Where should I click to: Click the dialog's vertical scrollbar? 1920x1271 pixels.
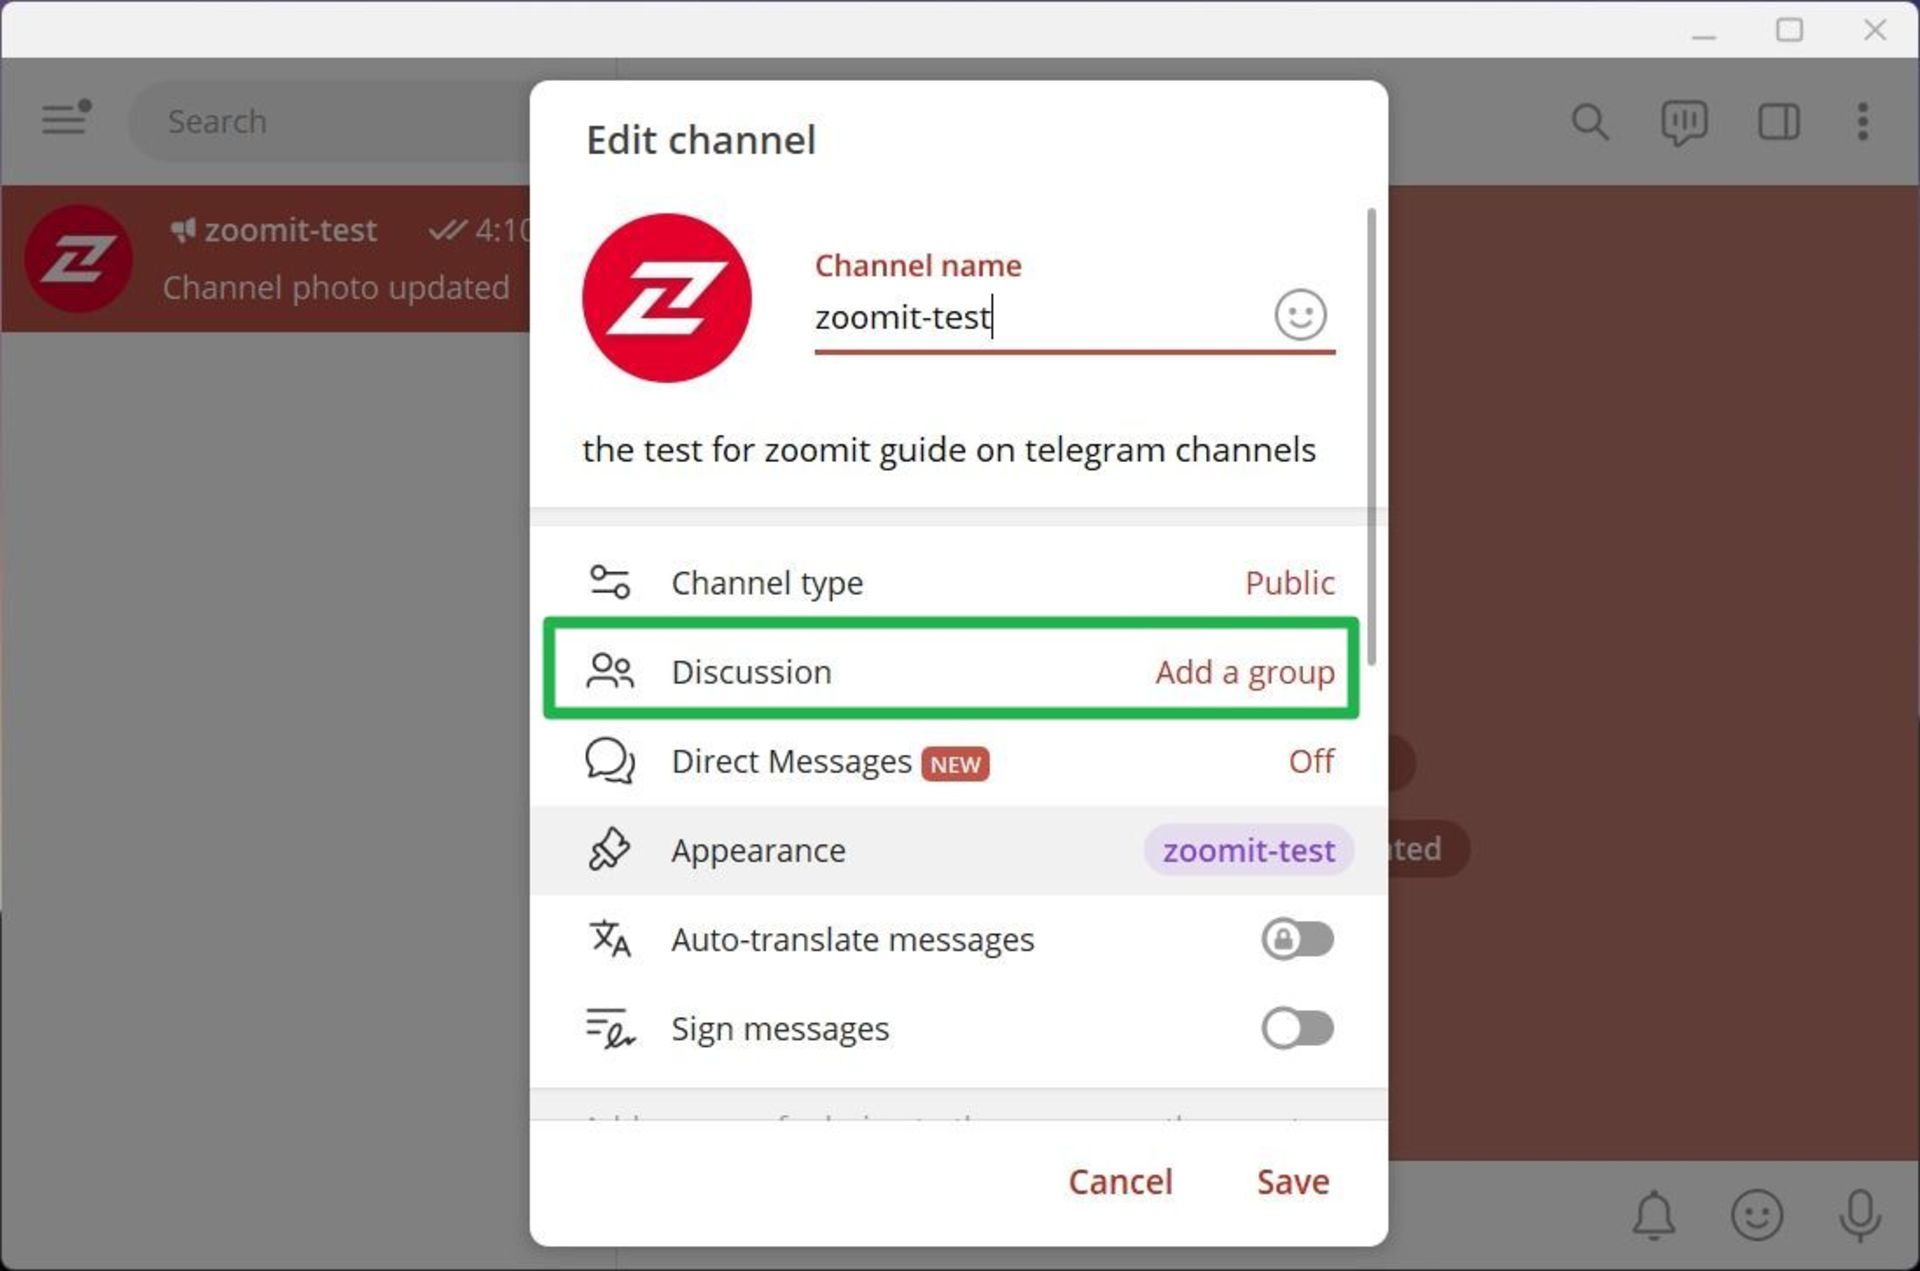(x=1371, y=435)
